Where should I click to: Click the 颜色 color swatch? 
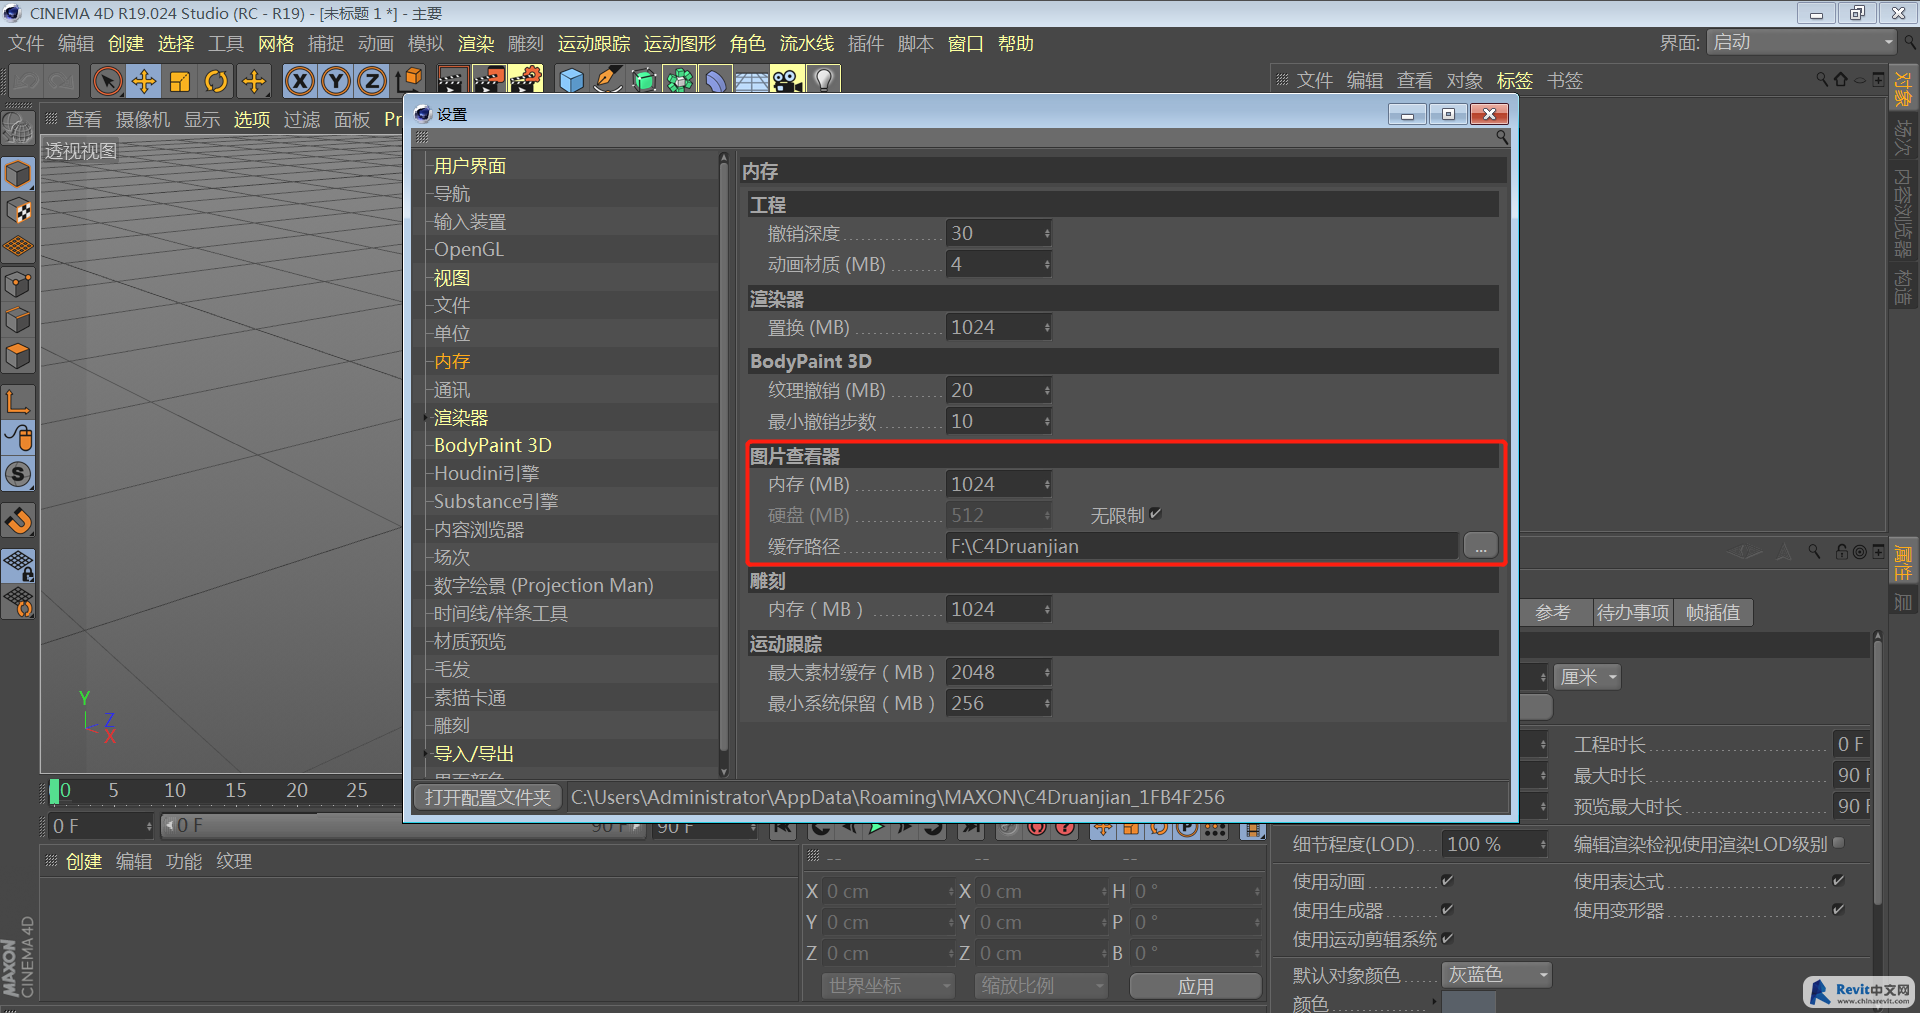coord(1469,1002)
